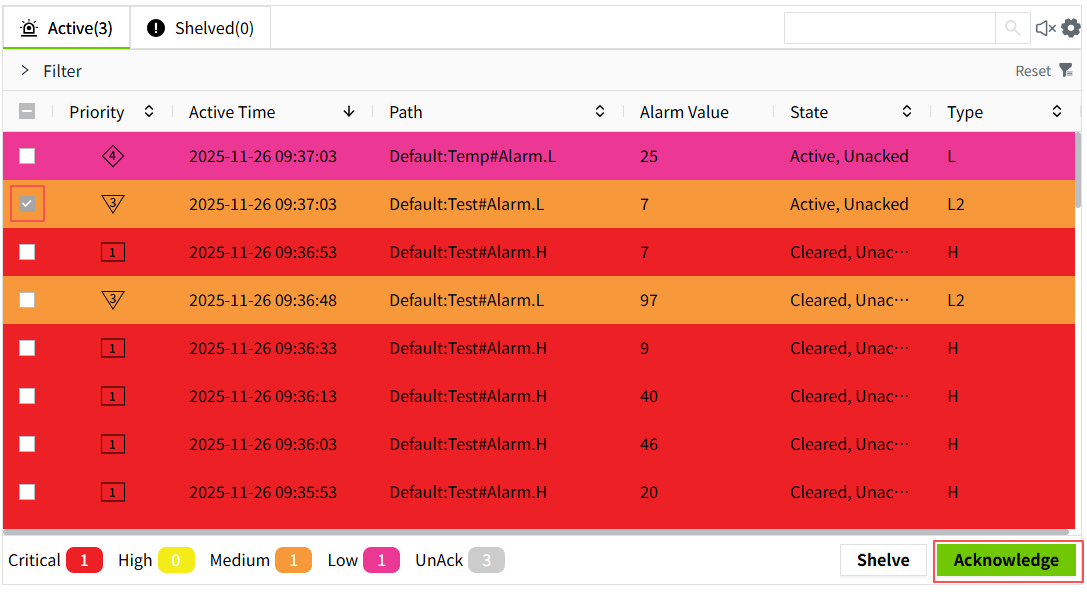Click priority 3 triangle icon on alarm value 97 row
1087x594 pixels.
click(113, 300)
